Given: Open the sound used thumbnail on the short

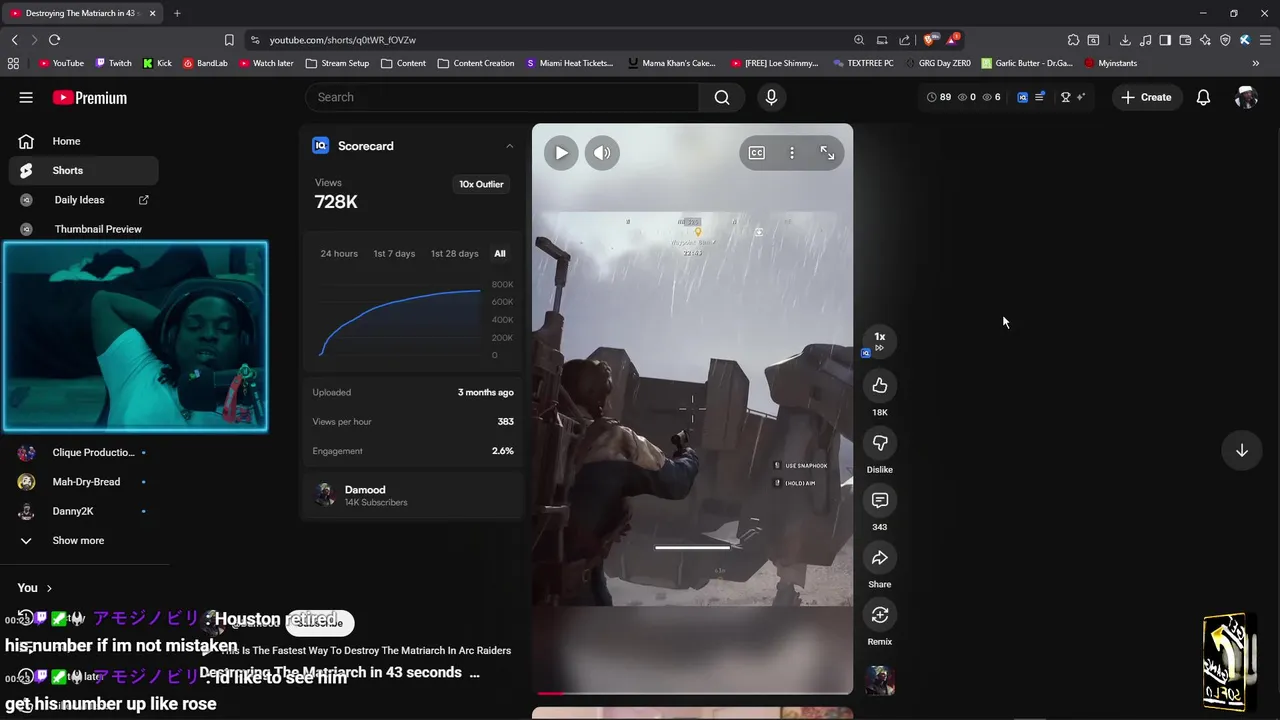Looking at the screenshot, I should (x=880, y=681).
